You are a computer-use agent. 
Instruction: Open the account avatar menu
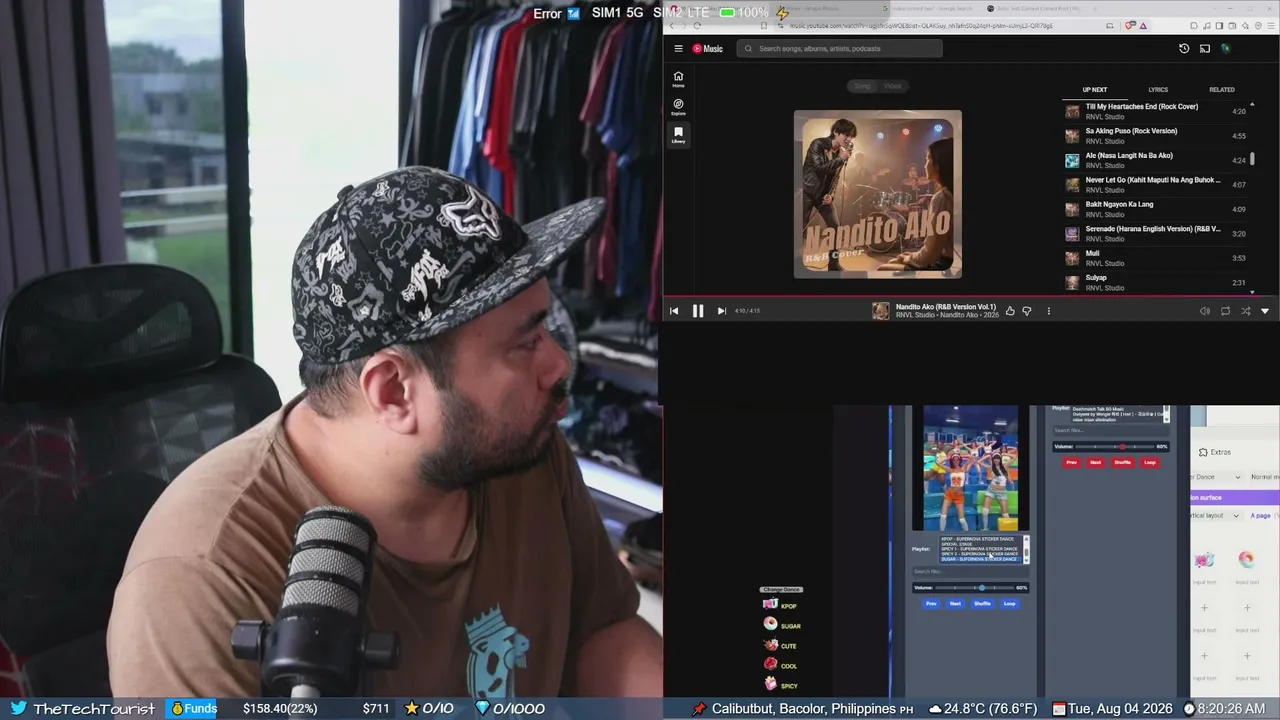click(1226, 48)
